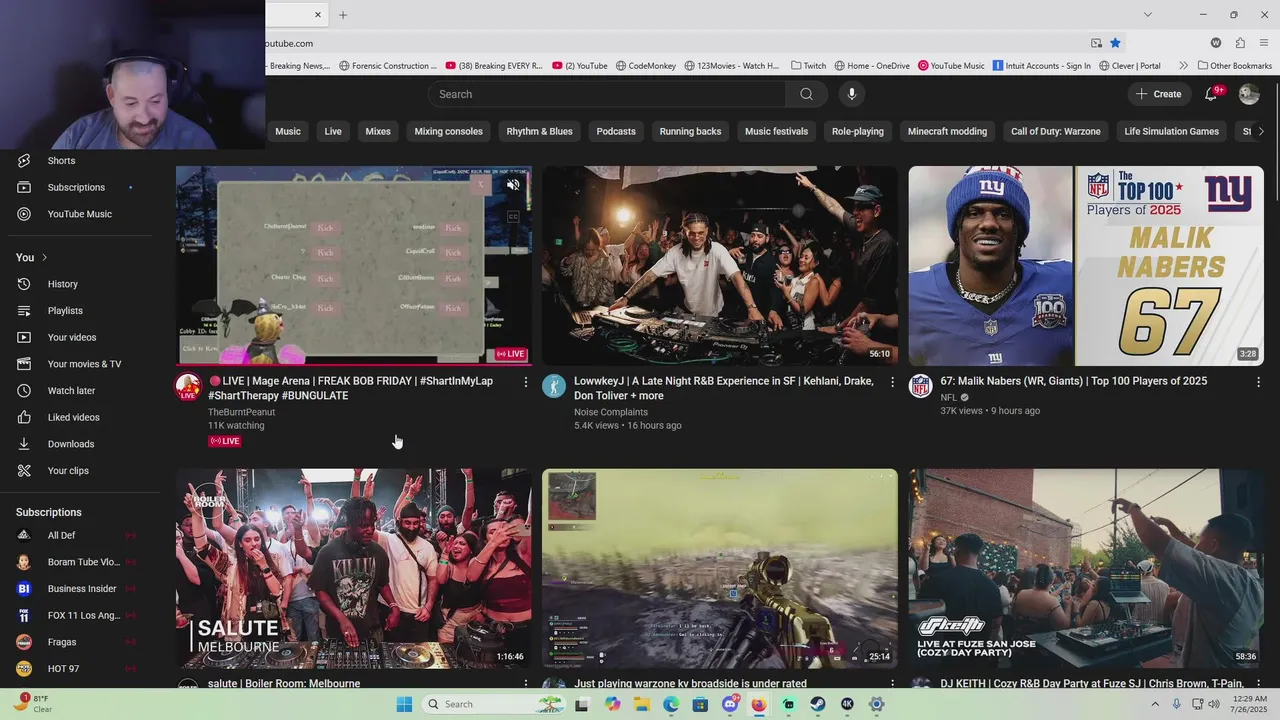Open YouTube Music from the sidebar
The width and height of the screenshot is (1280, 720).
(x=79, y=214)
